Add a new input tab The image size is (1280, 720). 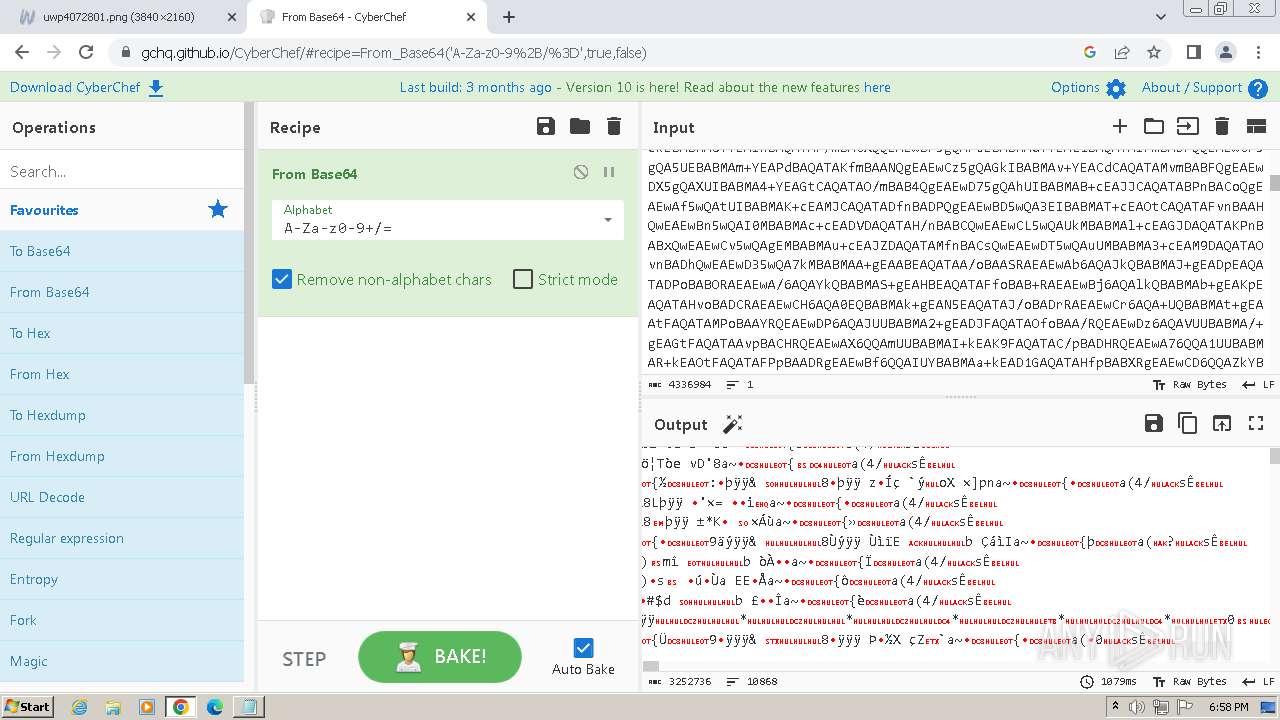(x=1120, y=126)
